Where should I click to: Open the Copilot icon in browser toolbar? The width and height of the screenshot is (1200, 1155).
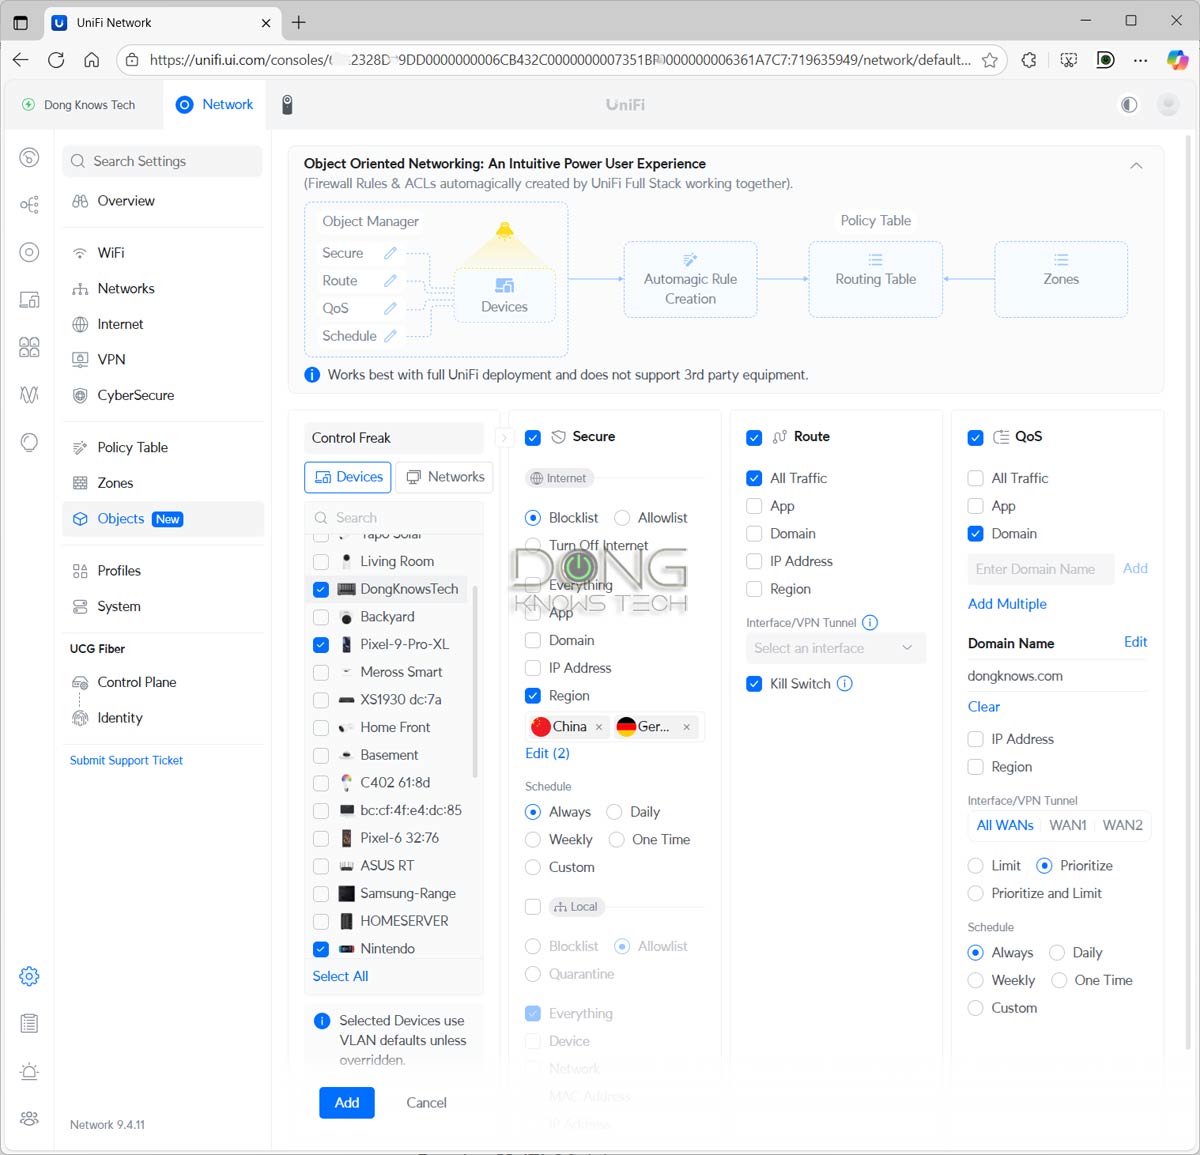pos(1177,60)
